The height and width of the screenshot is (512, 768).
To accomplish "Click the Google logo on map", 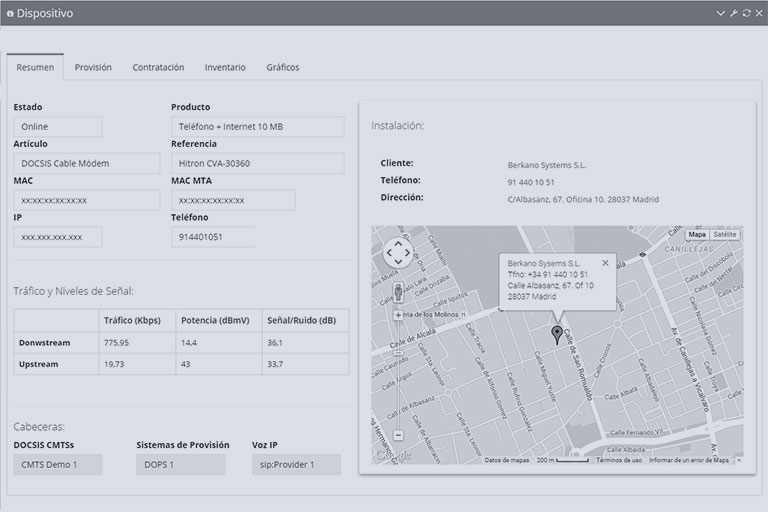I will pyautogui.click(x=392, y=455).
